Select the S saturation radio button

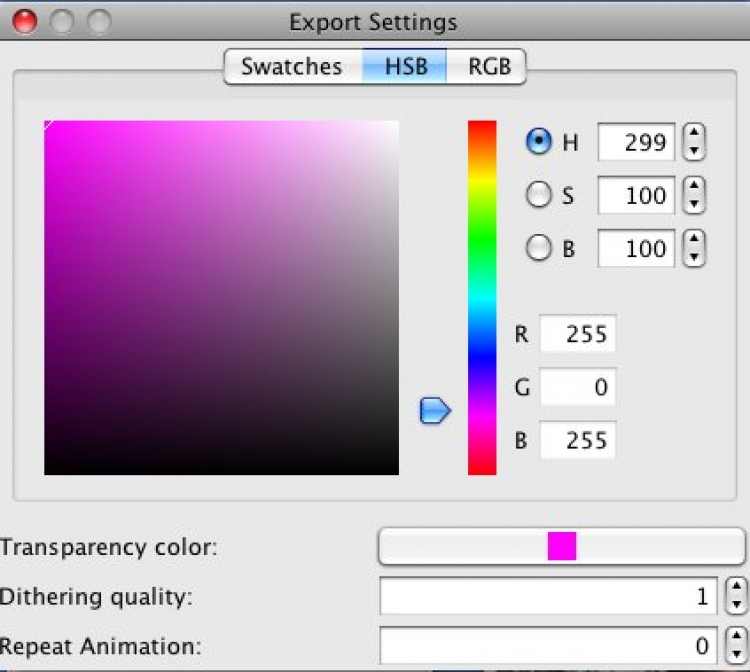click(x=539, y=196)
